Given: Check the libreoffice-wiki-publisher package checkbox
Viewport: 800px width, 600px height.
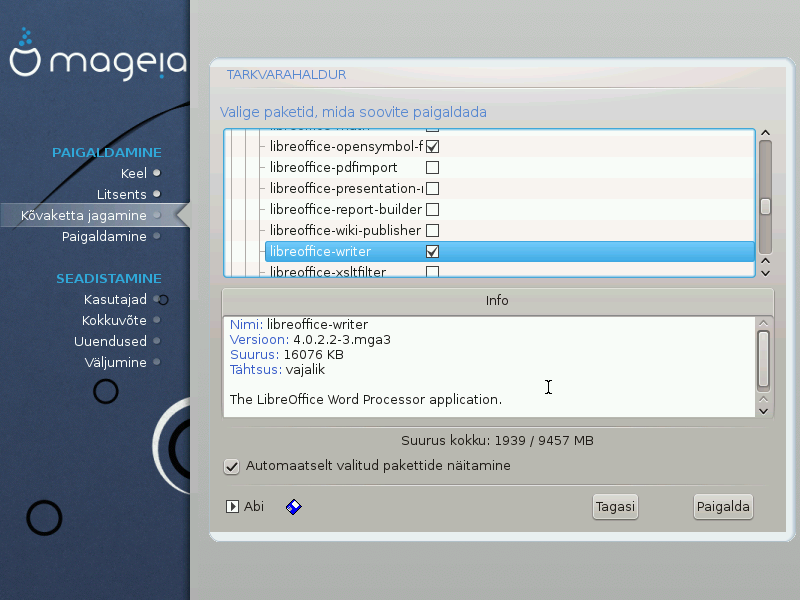Looking at the screenshot, I should pos(432,231).
